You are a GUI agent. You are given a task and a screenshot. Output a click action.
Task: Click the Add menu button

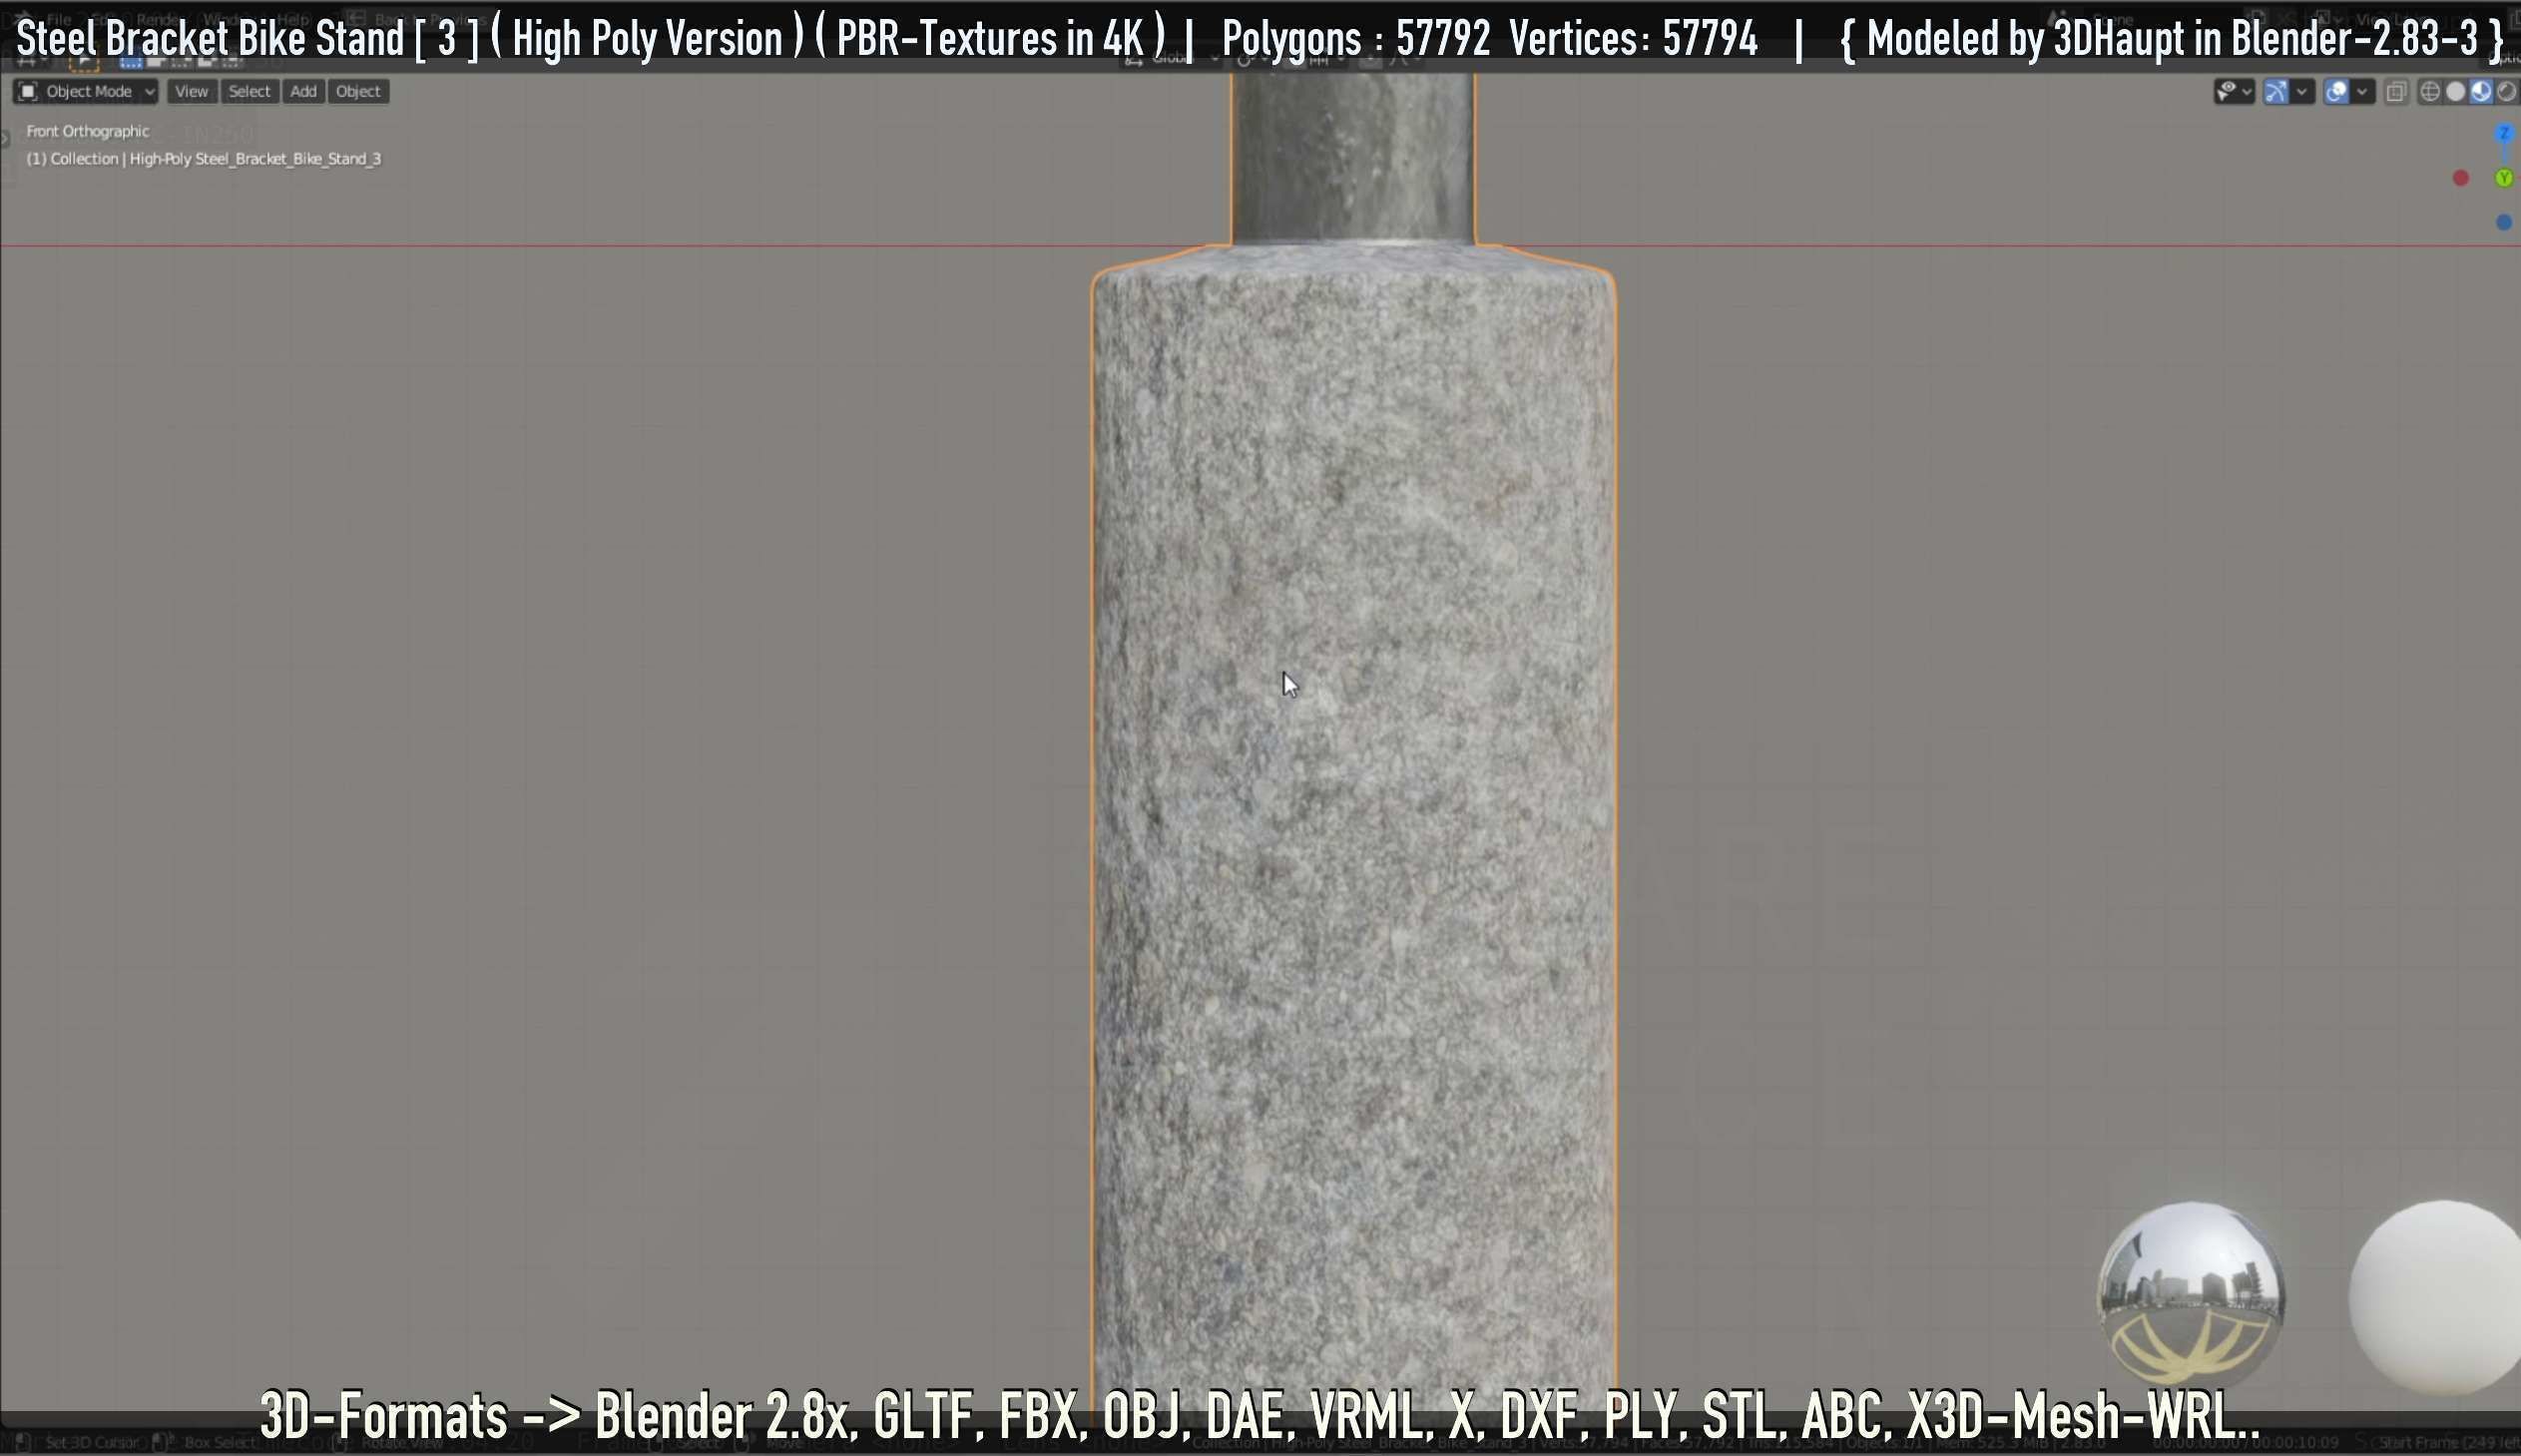pyautogui.click(x=303, y=91)
